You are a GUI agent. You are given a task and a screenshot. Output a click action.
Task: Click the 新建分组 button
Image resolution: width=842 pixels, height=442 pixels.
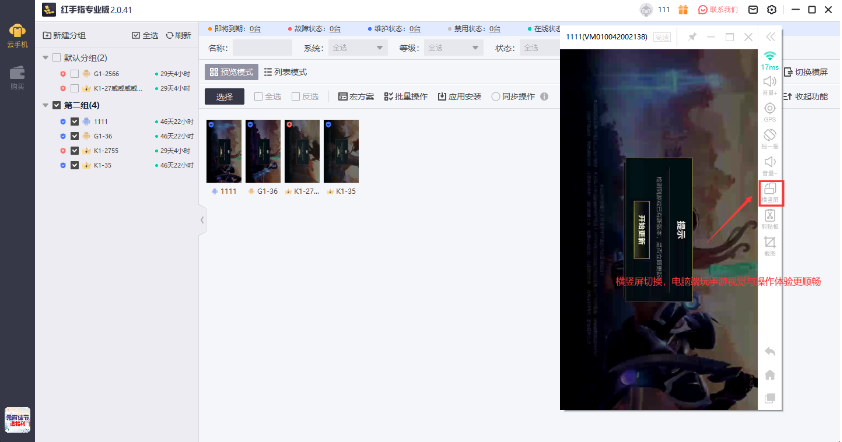coord(66,35)
